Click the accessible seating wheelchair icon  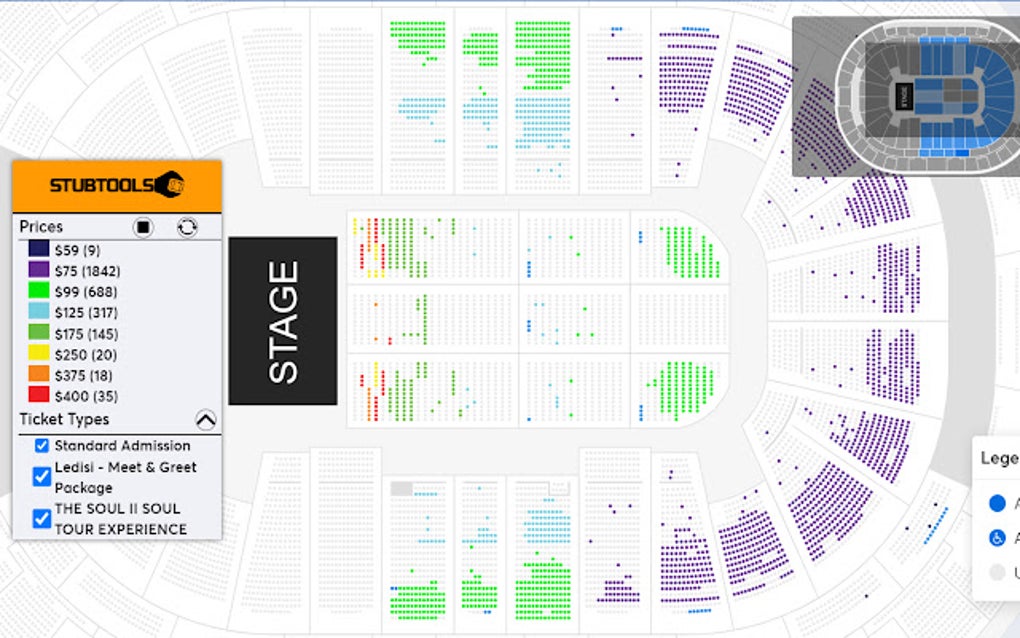click(996, 538)
